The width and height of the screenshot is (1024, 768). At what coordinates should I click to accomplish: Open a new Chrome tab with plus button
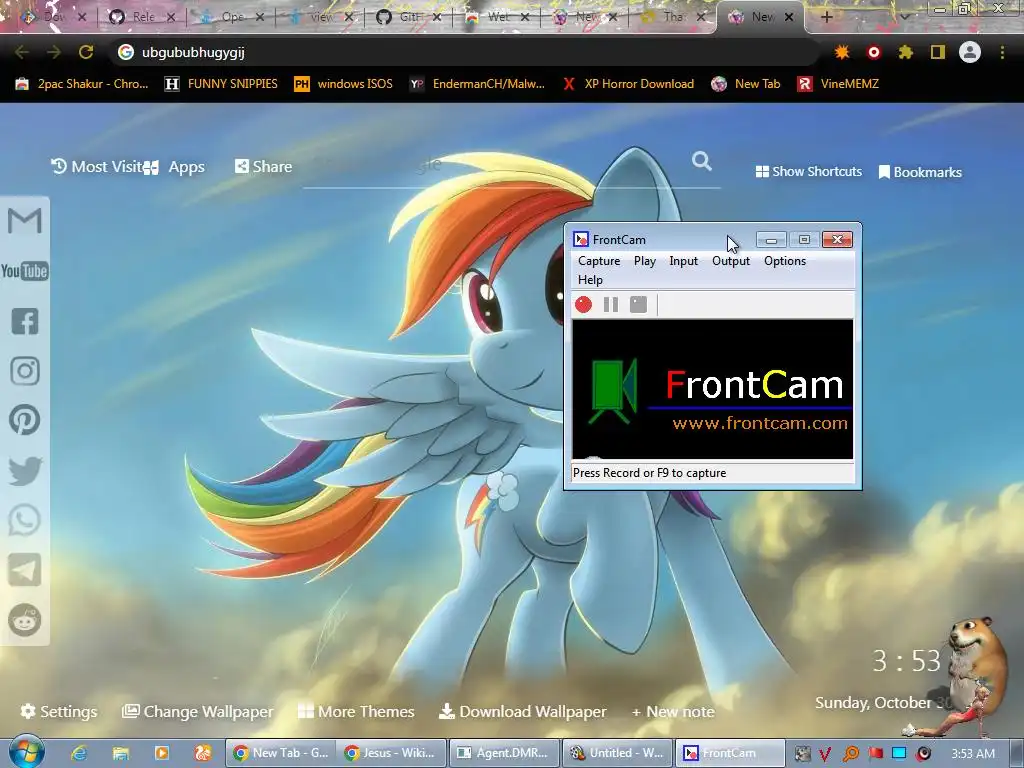pos(826,17)
